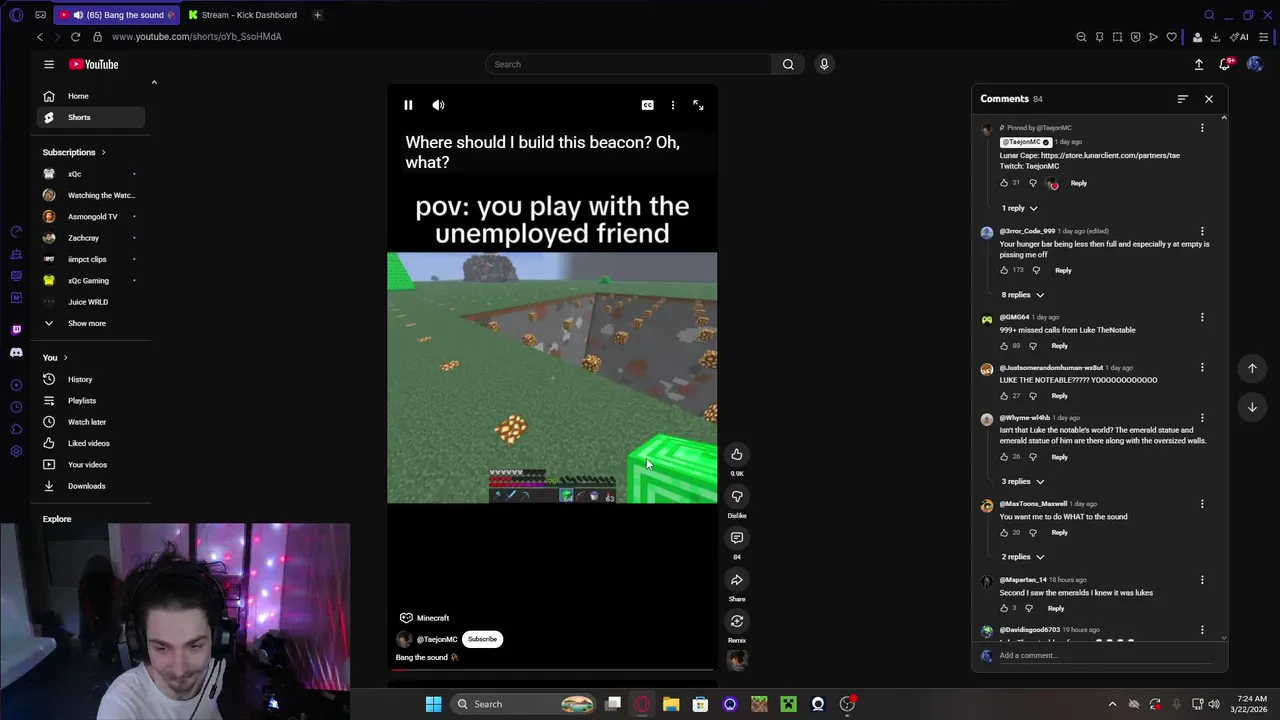Open xQc subscription channel

91,174
